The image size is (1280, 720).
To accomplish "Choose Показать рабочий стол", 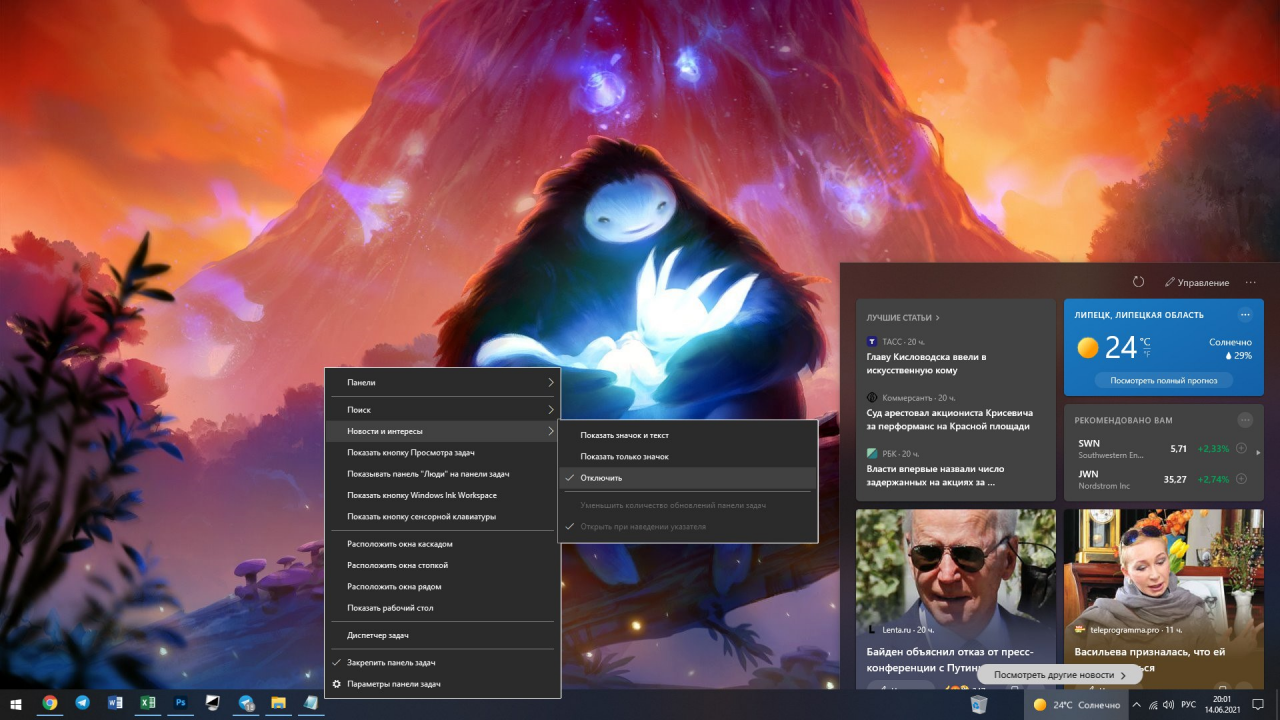I will (443, 608).
